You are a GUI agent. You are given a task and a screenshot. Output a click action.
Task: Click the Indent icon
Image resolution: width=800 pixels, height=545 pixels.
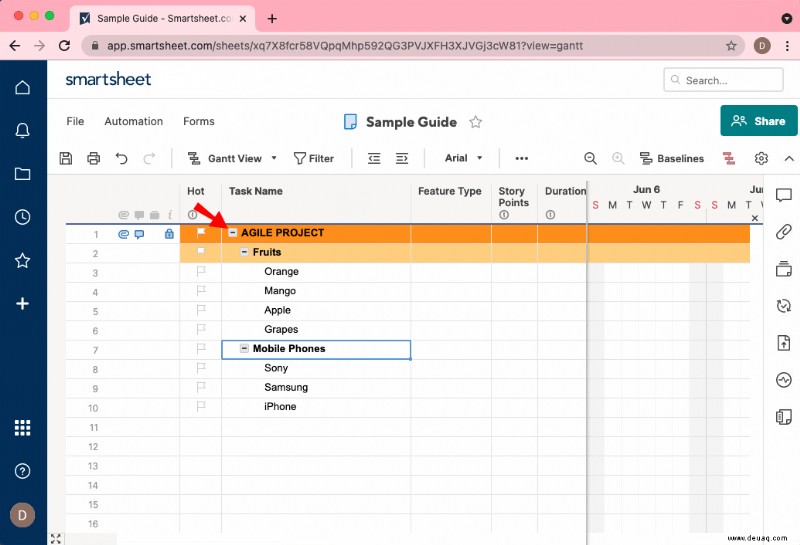402,158
